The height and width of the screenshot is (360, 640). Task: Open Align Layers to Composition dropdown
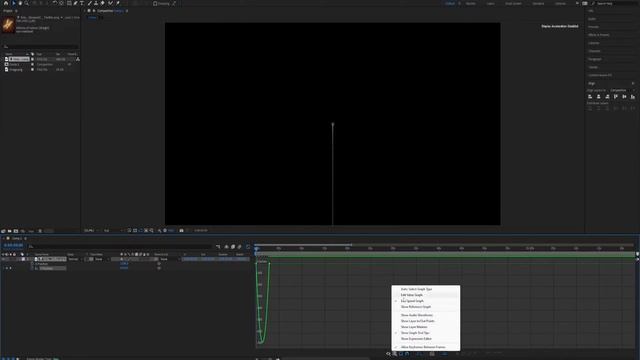click(622, 90)
